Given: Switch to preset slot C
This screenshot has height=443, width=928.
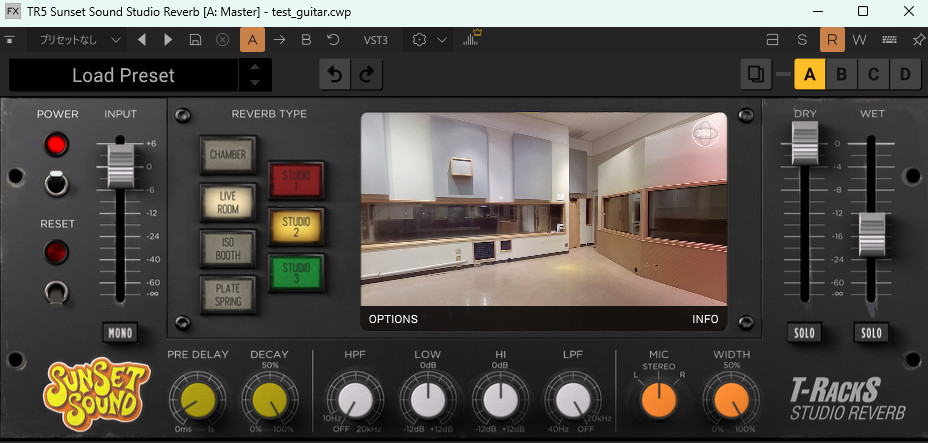Looking at the screenshot, I should click(x=874, y=75).
